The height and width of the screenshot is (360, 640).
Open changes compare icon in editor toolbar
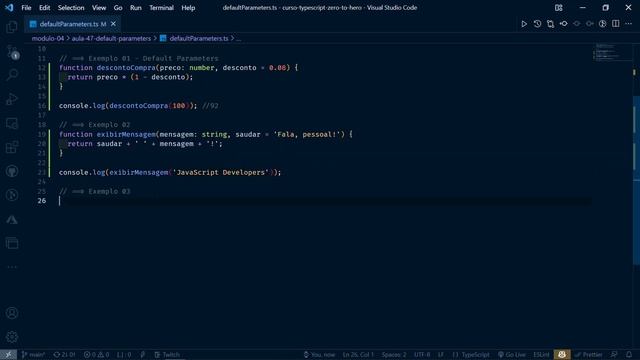coord(550,24)
